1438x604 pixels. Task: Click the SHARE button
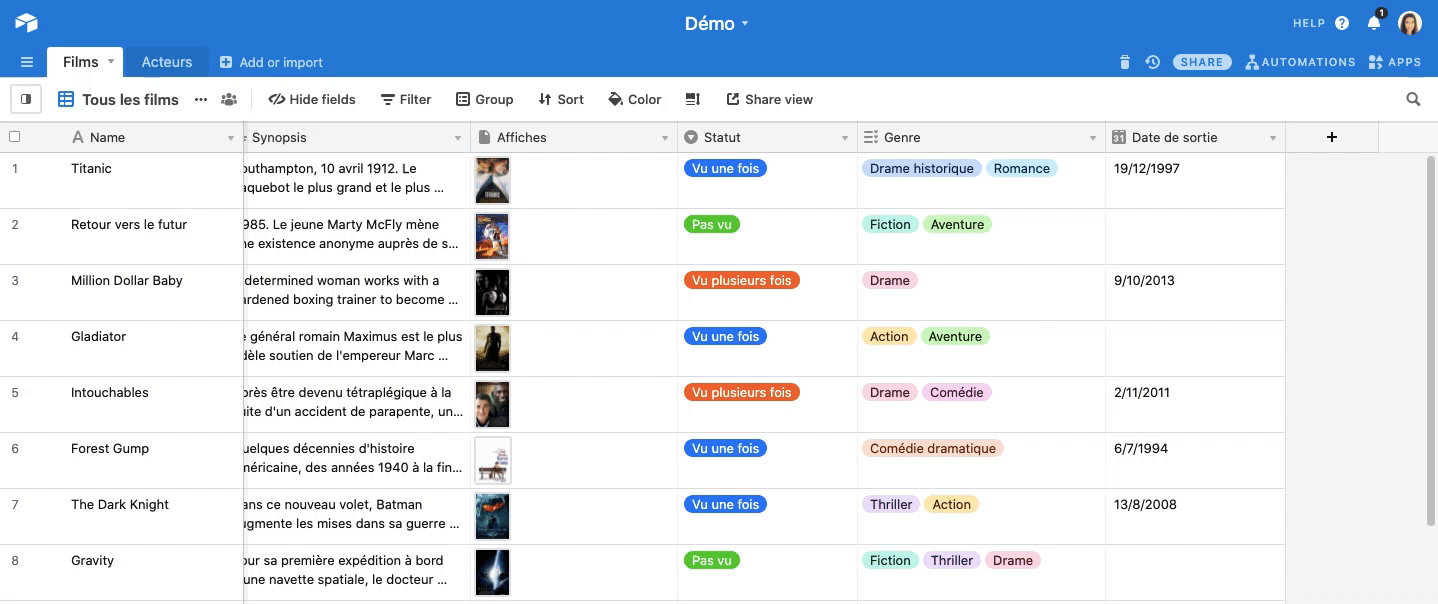coord(1202,62)
